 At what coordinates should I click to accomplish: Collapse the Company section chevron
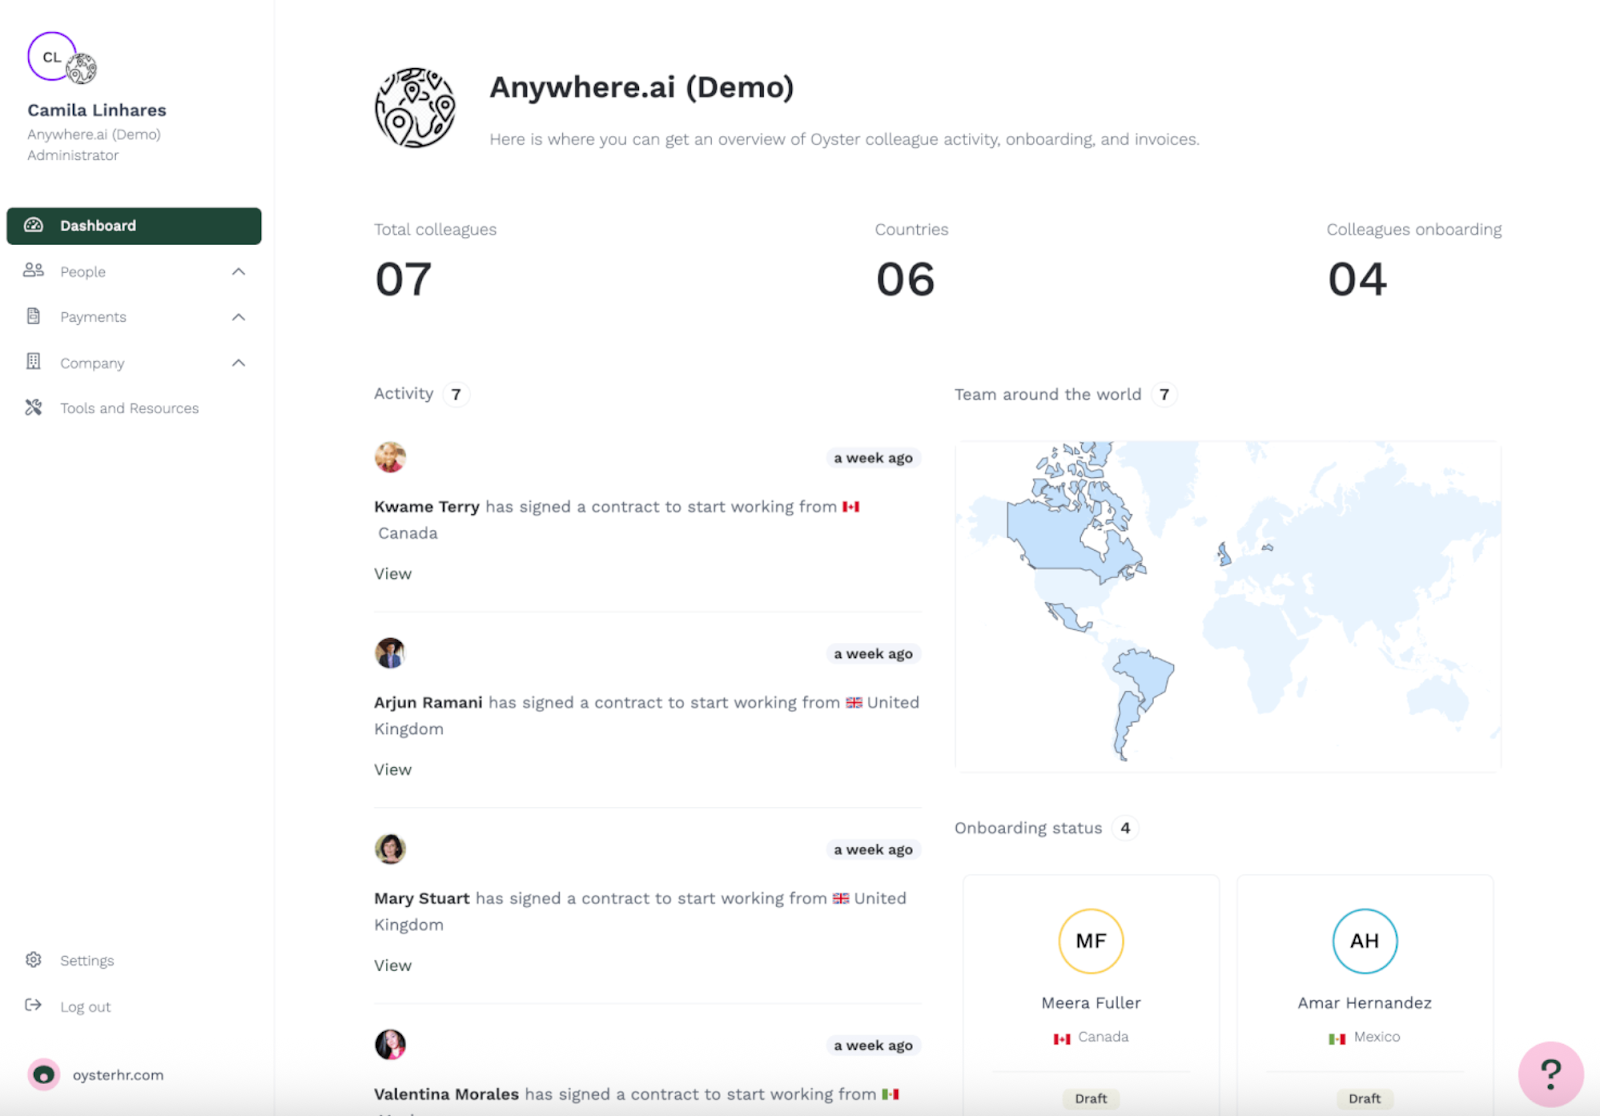(x=238, y=362)
